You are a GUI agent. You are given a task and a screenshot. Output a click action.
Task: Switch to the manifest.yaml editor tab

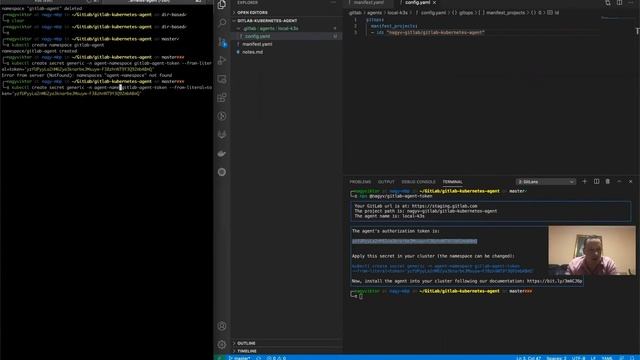[x=368, y=3]
